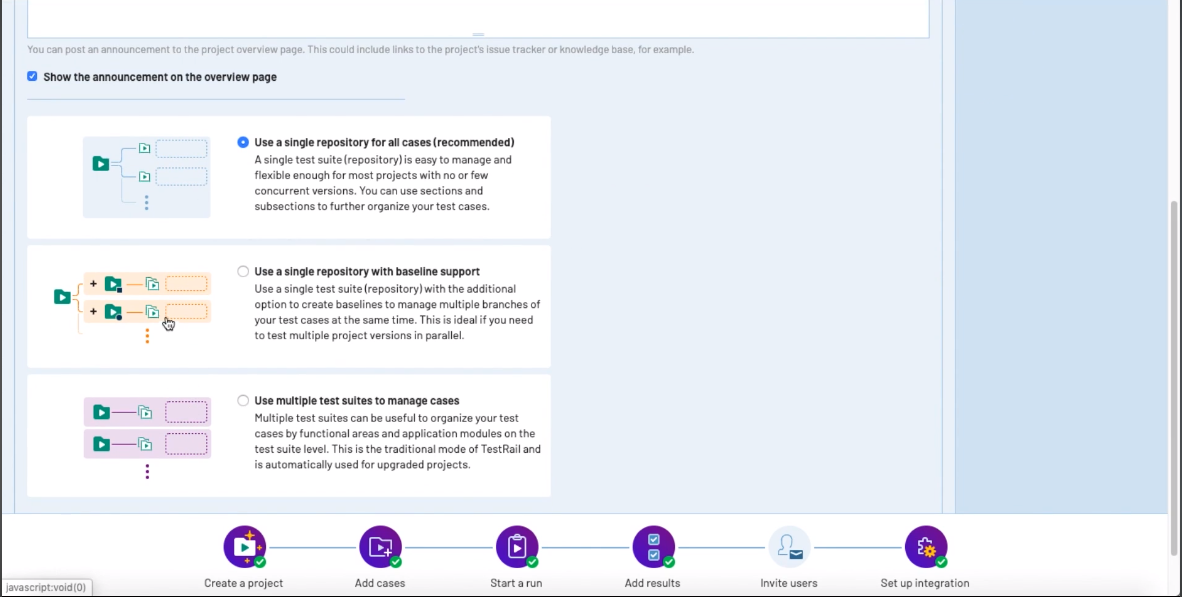Open the Invite users step icon
Image resolution: width=1182 pixels, height=597 pixels.
click(x=789, y=547)
